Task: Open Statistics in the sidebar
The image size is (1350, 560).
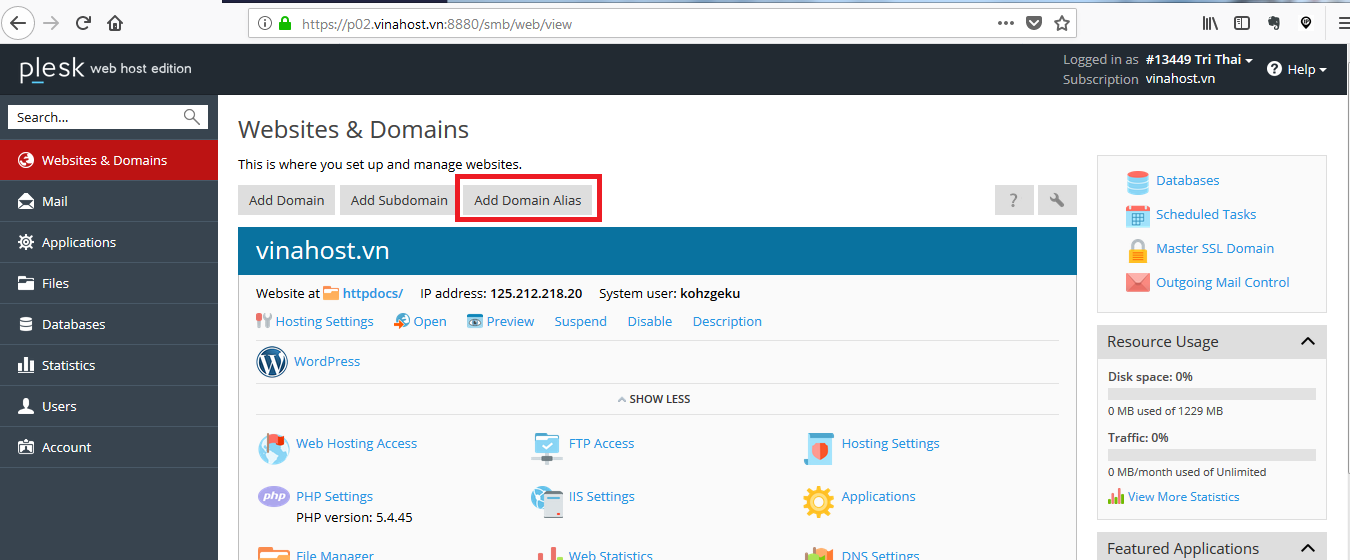Action: (x=109, y=365)
